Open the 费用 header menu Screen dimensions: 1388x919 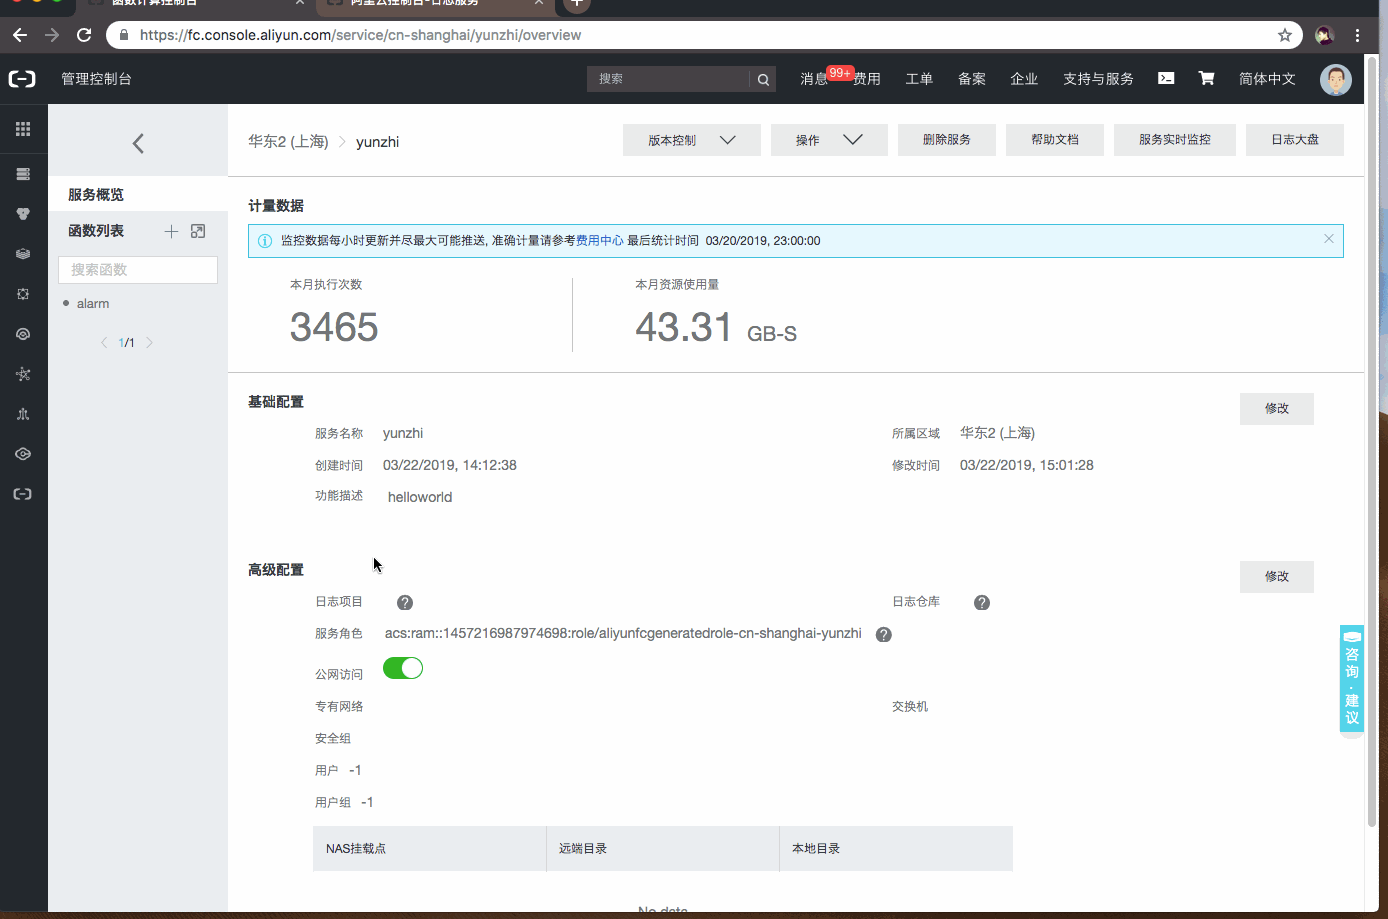[x=867, y=79]
